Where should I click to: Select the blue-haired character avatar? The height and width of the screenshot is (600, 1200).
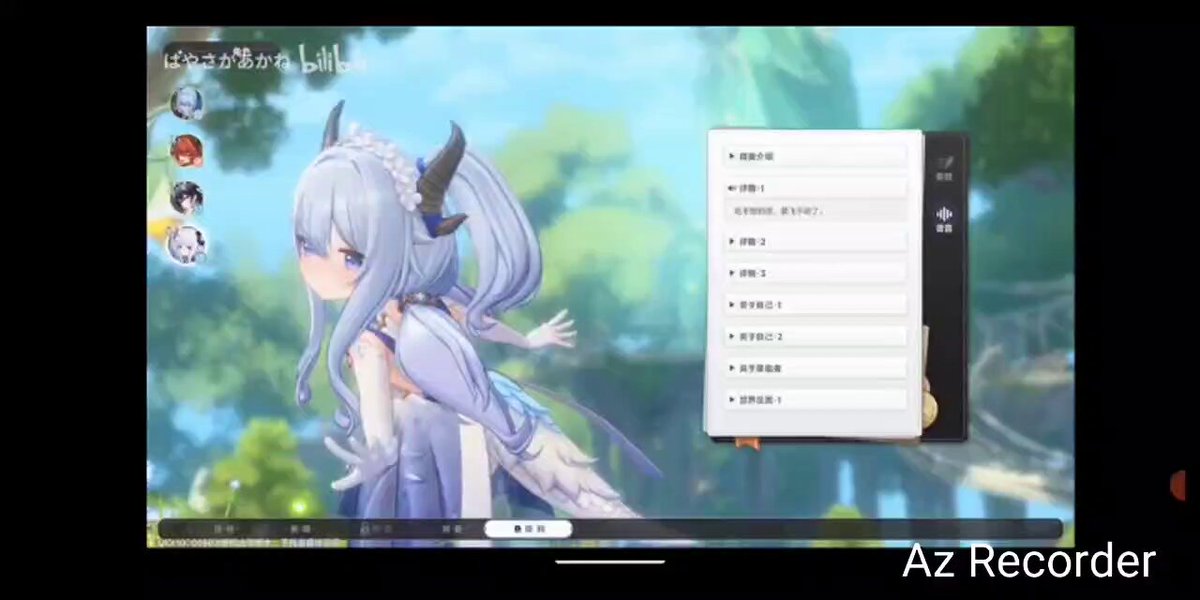[x=187, y=101]
